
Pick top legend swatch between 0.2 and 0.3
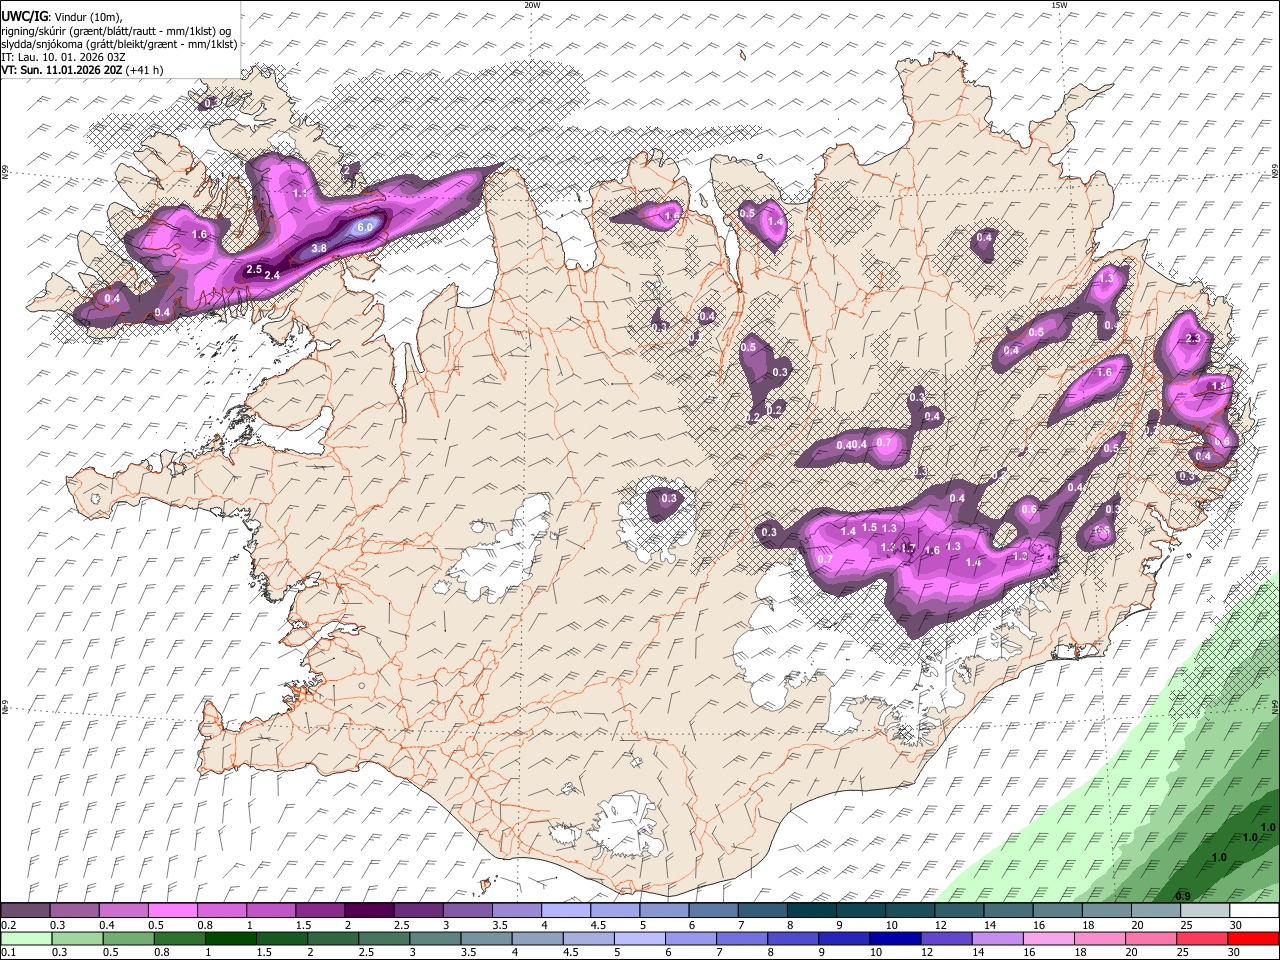(x=25, y=910)
